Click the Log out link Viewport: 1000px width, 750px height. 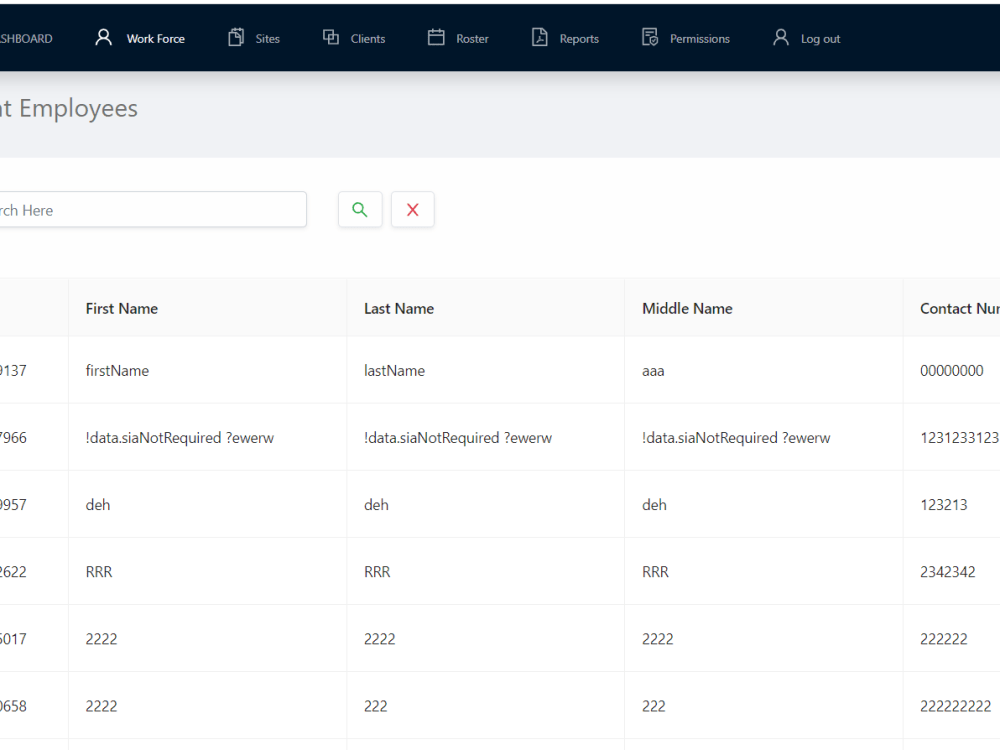(820, 39)
